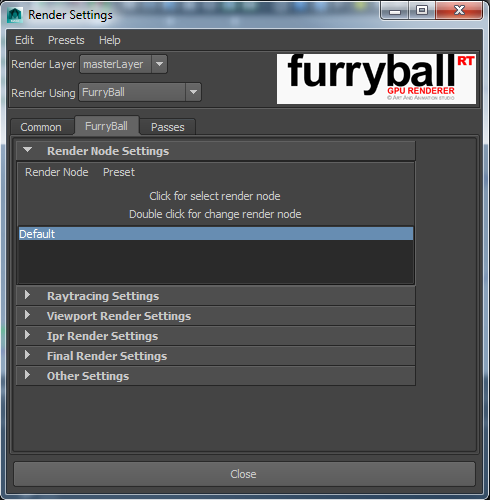Select the Default render node entry
This screenshot has width=490, height=500.
216,234
